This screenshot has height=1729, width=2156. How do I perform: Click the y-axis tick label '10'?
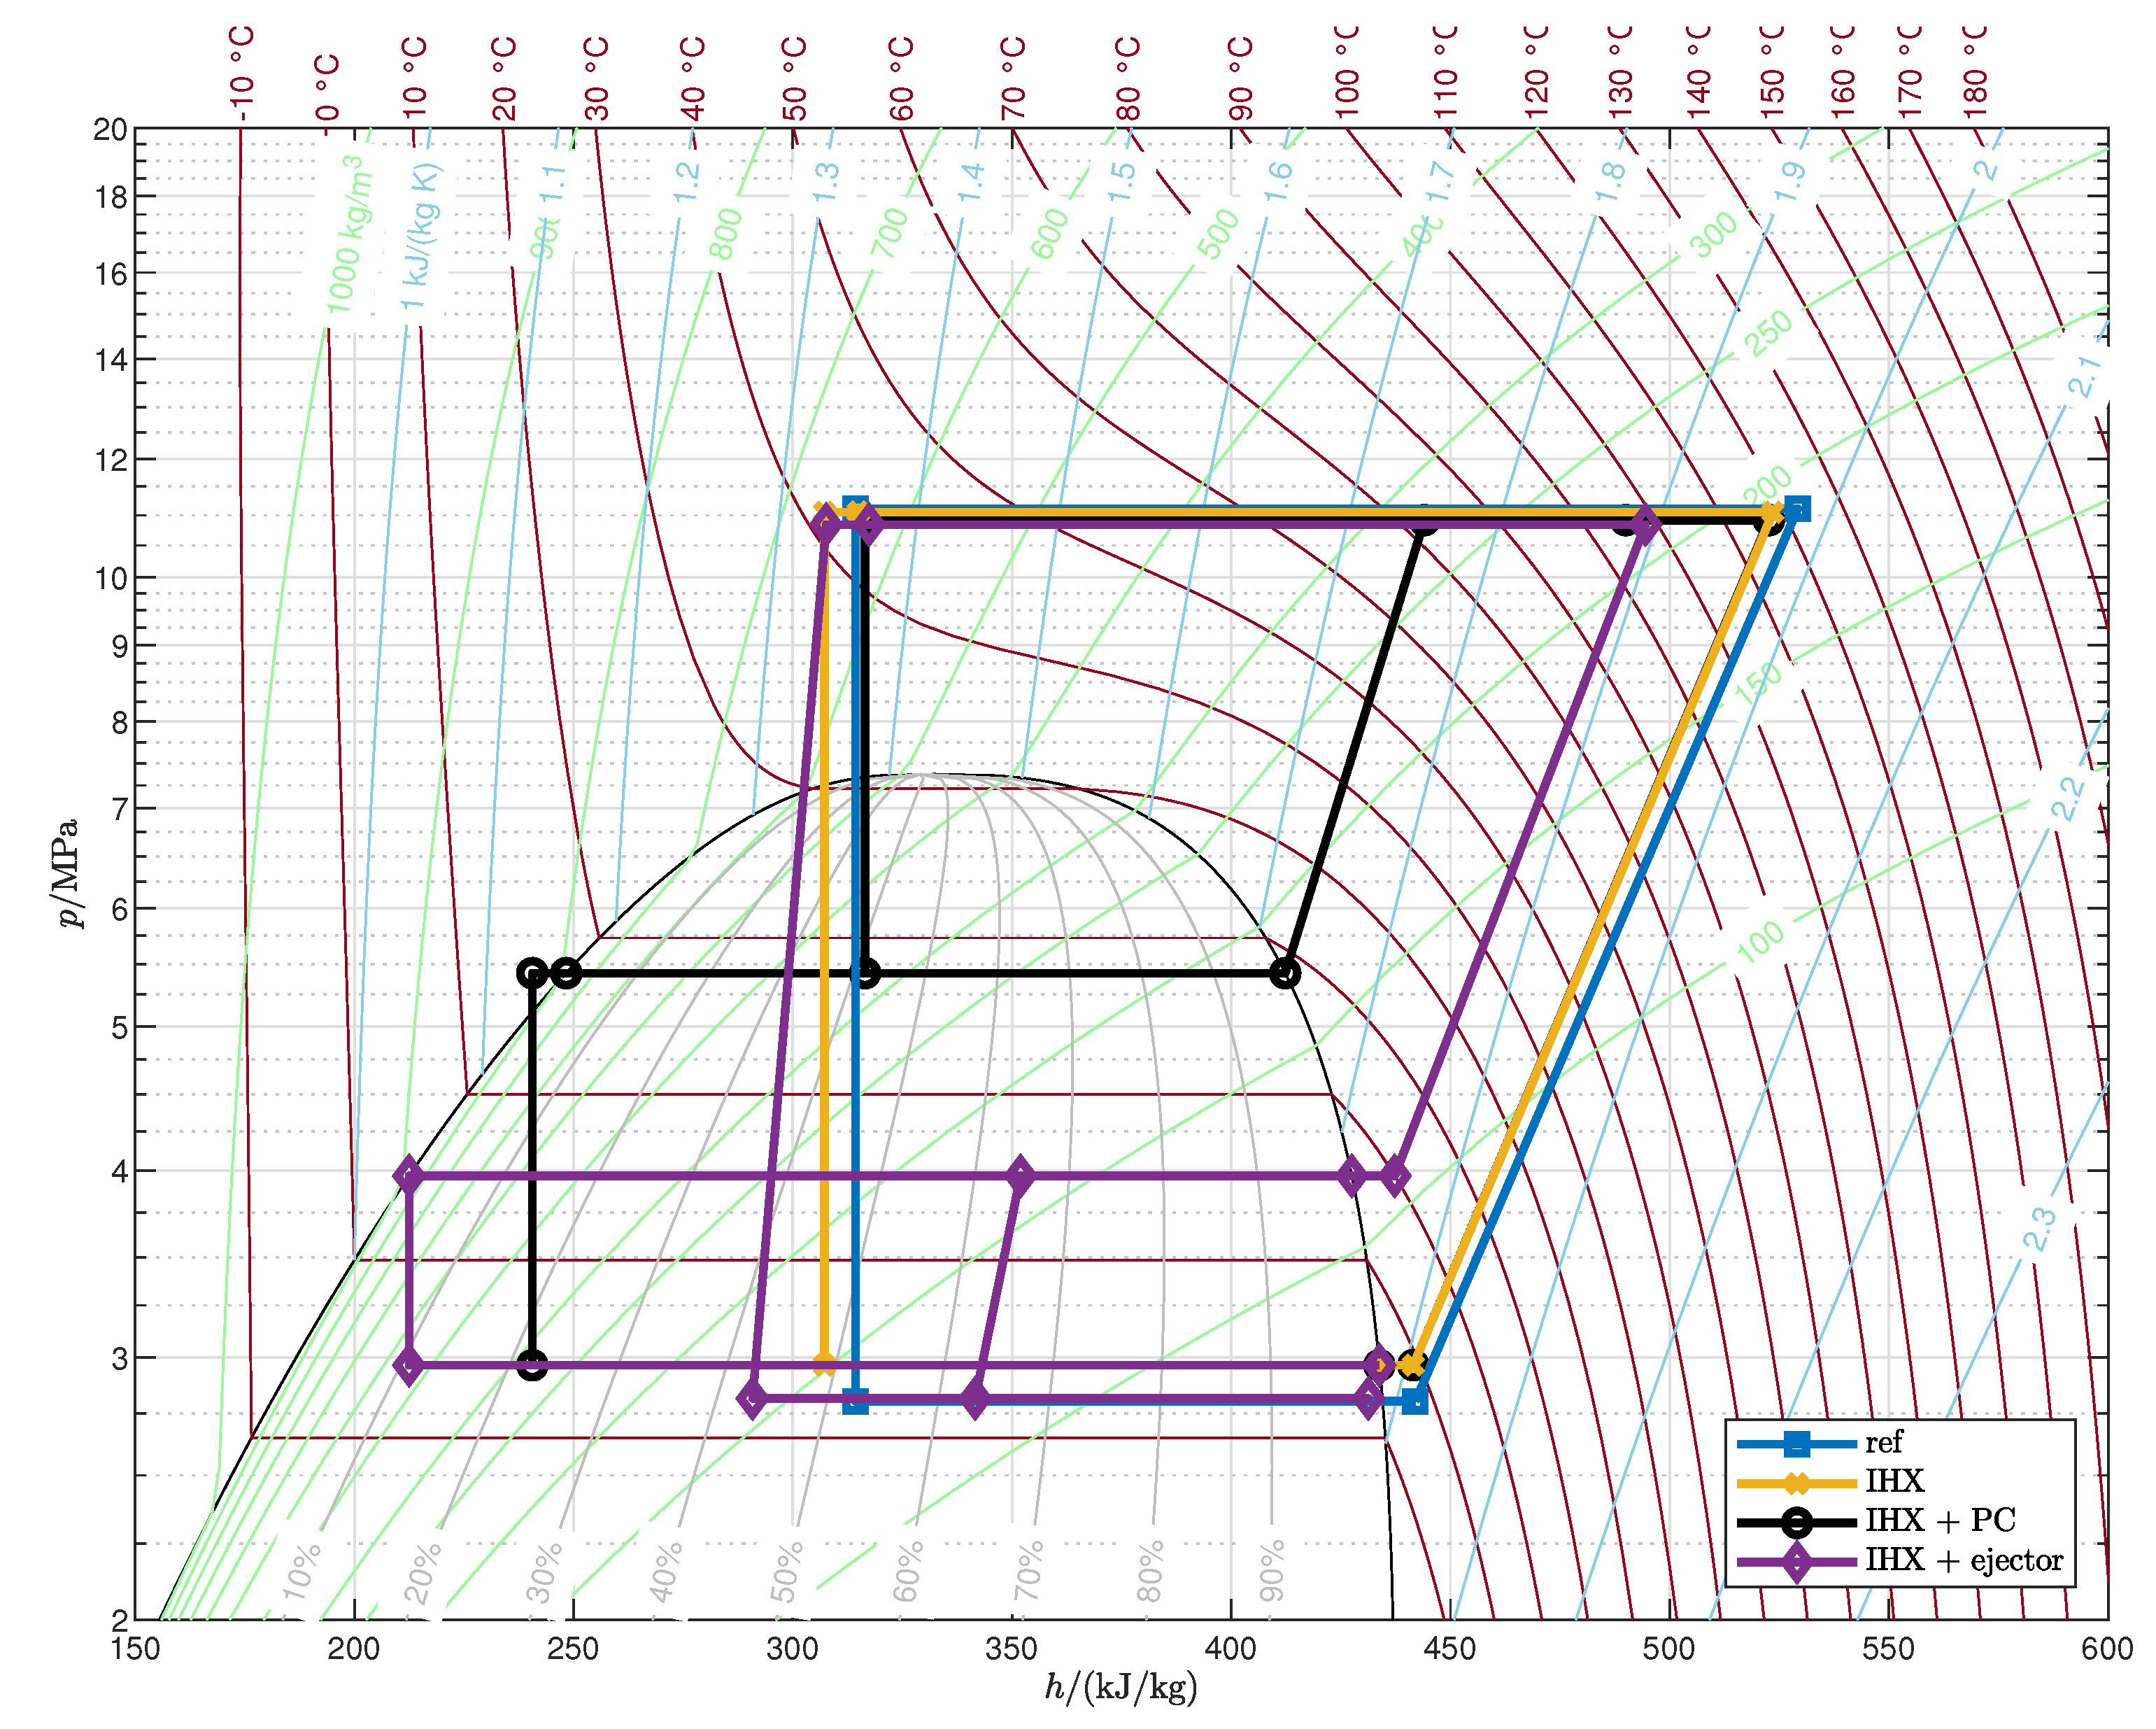click(111, 578)
